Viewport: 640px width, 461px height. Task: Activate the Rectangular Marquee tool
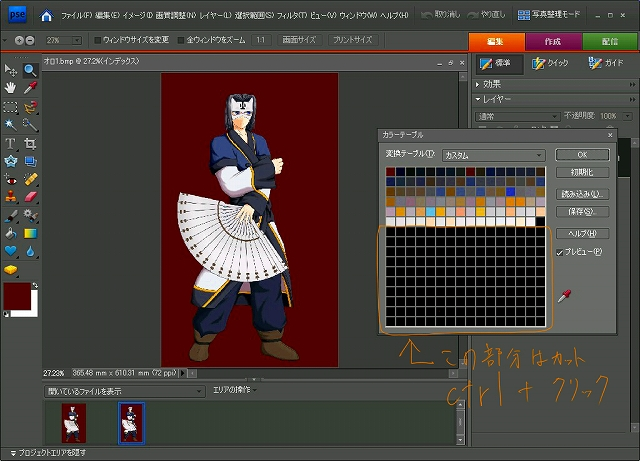[x=11, y=106]
